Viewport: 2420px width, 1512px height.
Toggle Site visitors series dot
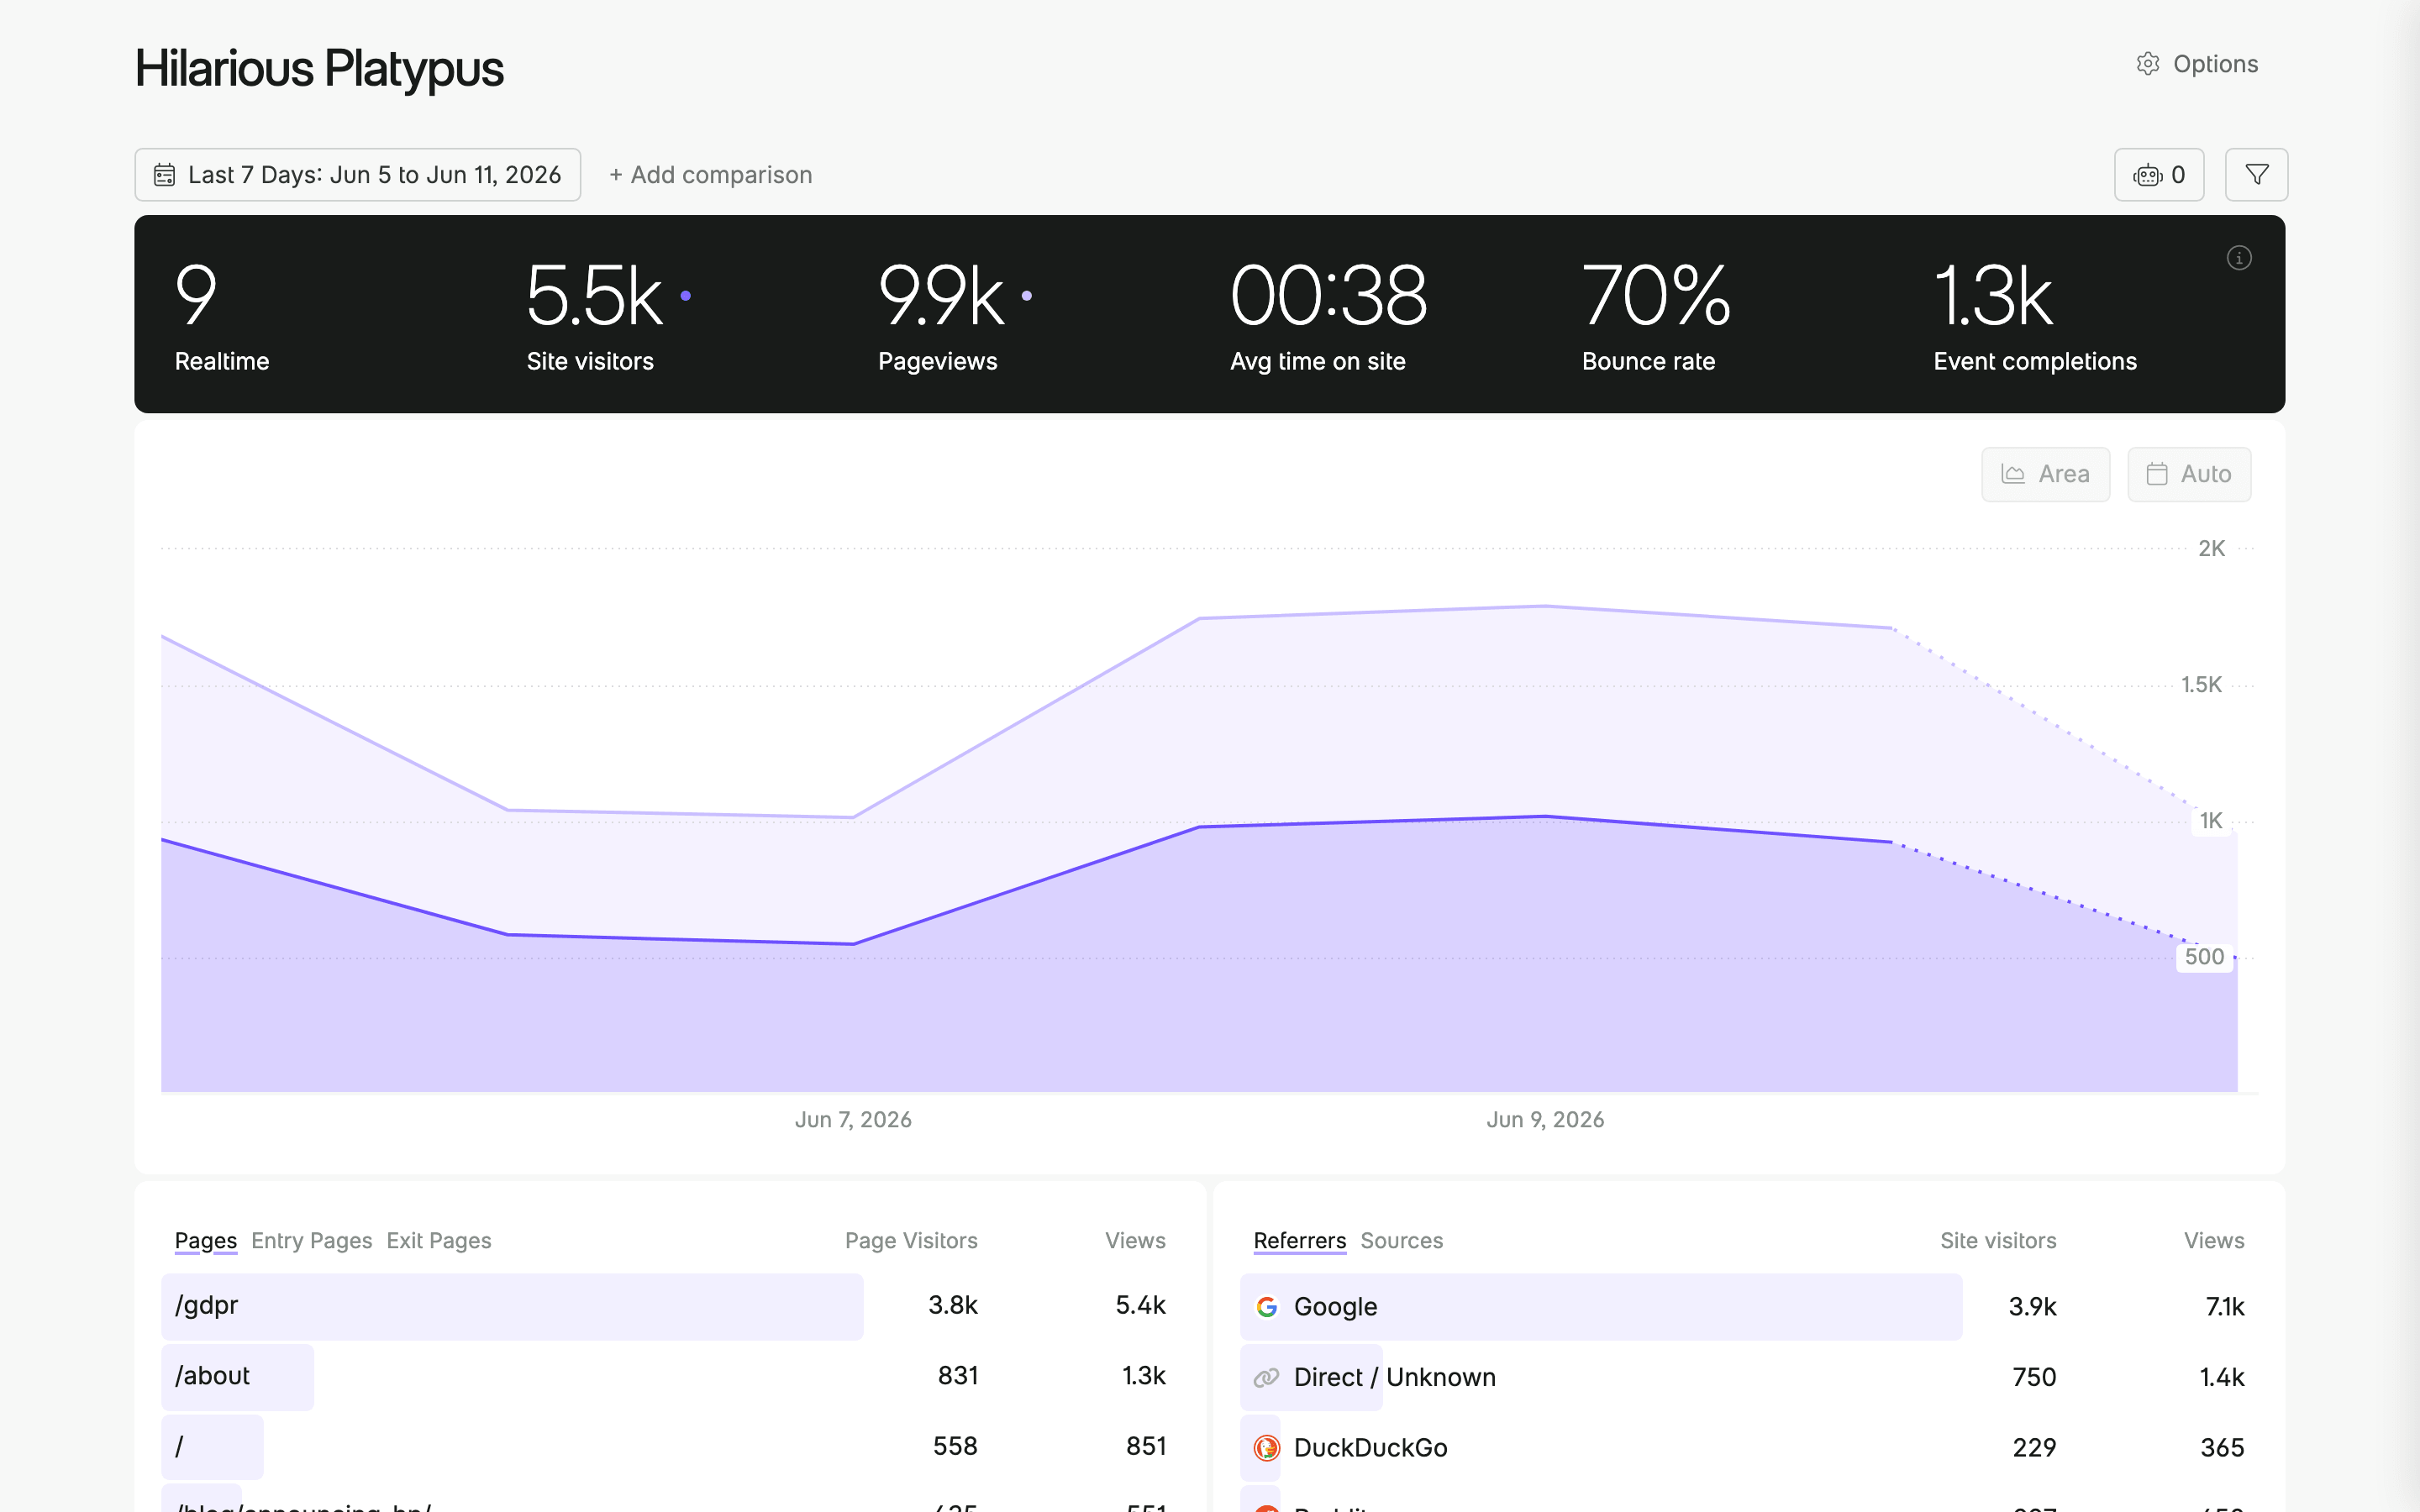[x=686, y=295]
